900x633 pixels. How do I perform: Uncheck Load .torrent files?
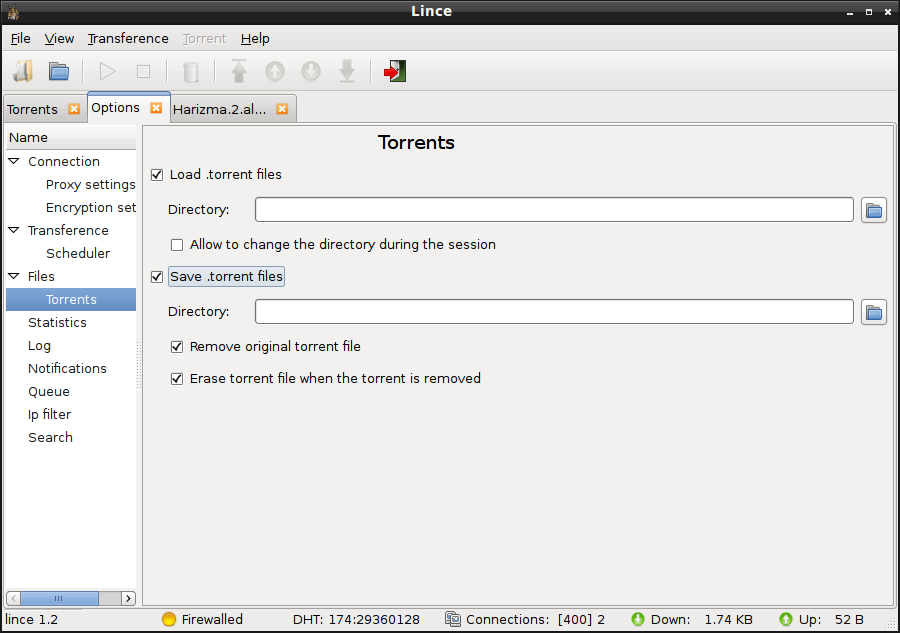(x=157, y=175)
